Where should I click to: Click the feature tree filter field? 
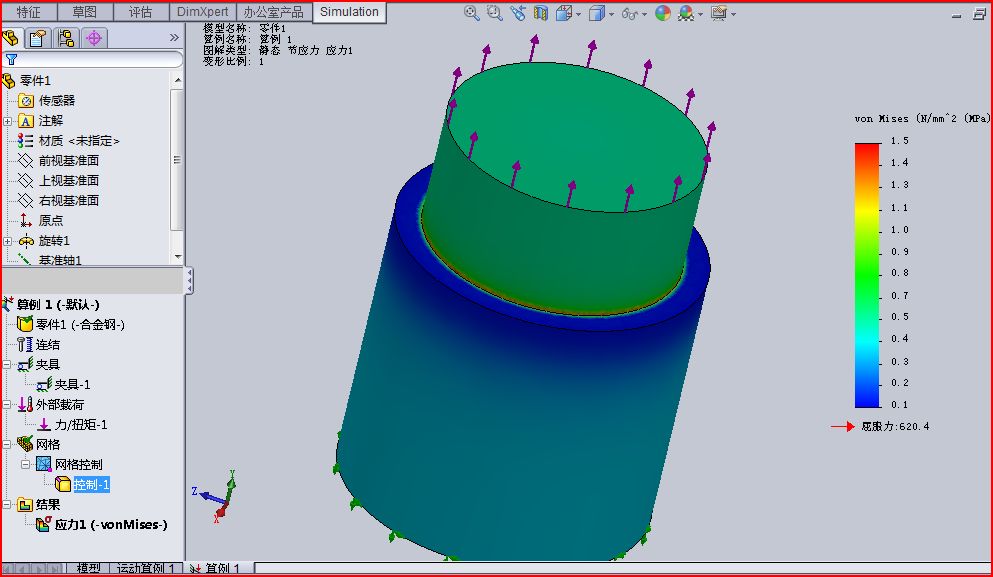click(x=93, y=60)
